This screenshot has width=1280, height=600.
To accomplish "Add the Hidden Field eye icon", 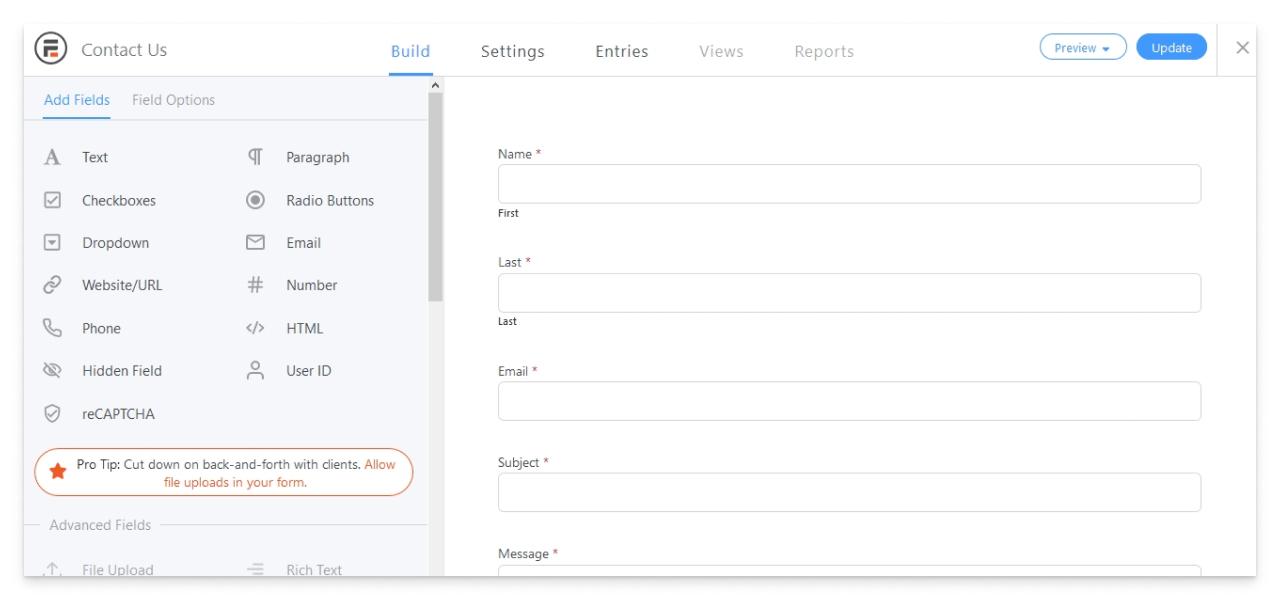I will click(x=53, y=371).
